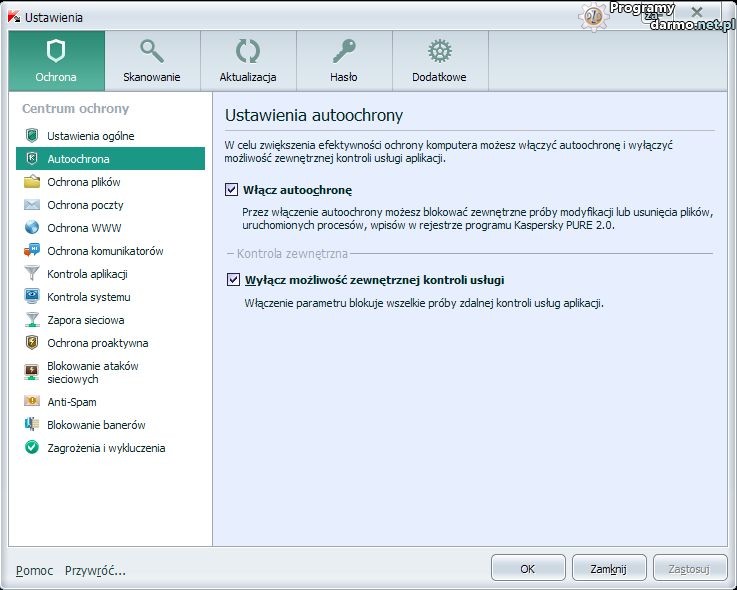Image resolution: width=737 pixels, height=590 pixels.
Task: Click the green check icon for Zagrożenia i wykluczenia
Action: point(31,448)
